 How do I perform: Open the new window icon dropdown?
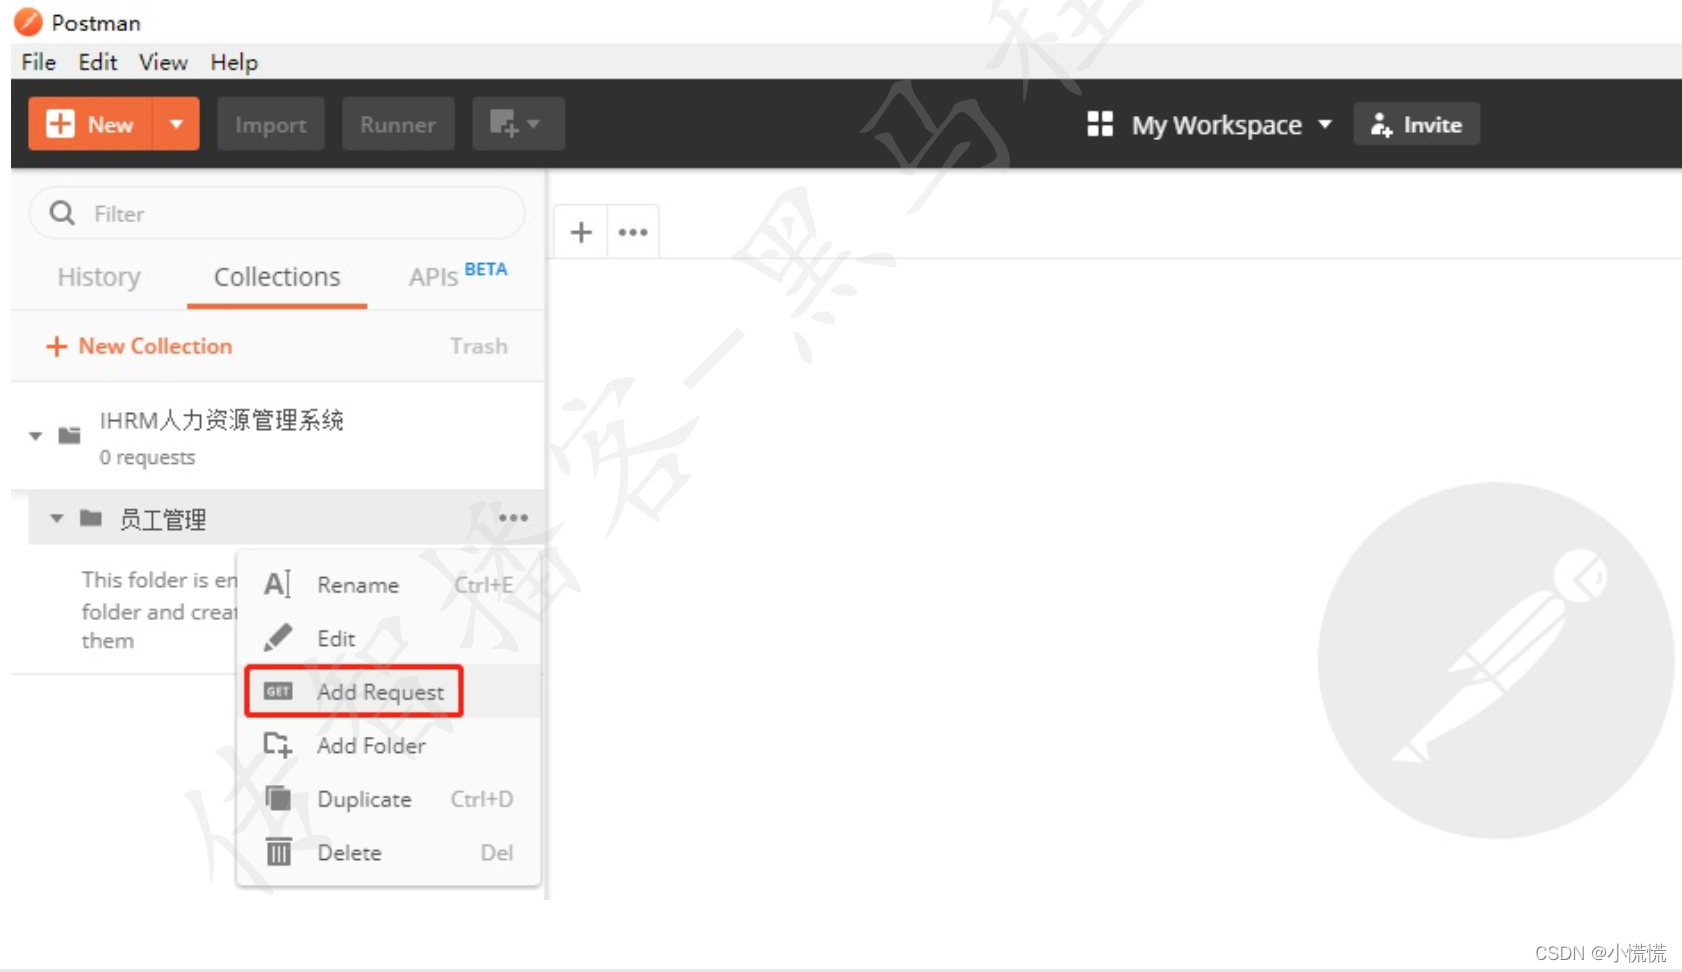tap(518, 124)
